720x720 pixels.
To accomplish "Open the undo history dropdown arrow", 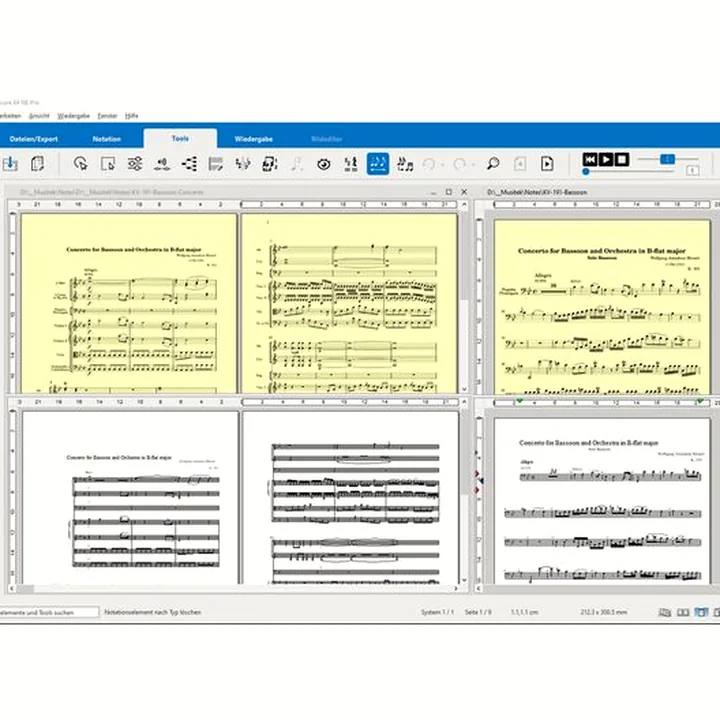I will 443,164.
